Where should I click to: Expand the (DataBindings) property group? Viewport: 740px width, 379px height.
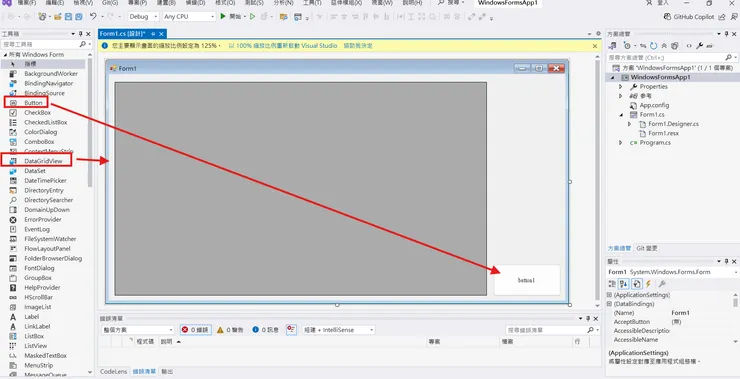pyautogui.click(x=609, y=304)
